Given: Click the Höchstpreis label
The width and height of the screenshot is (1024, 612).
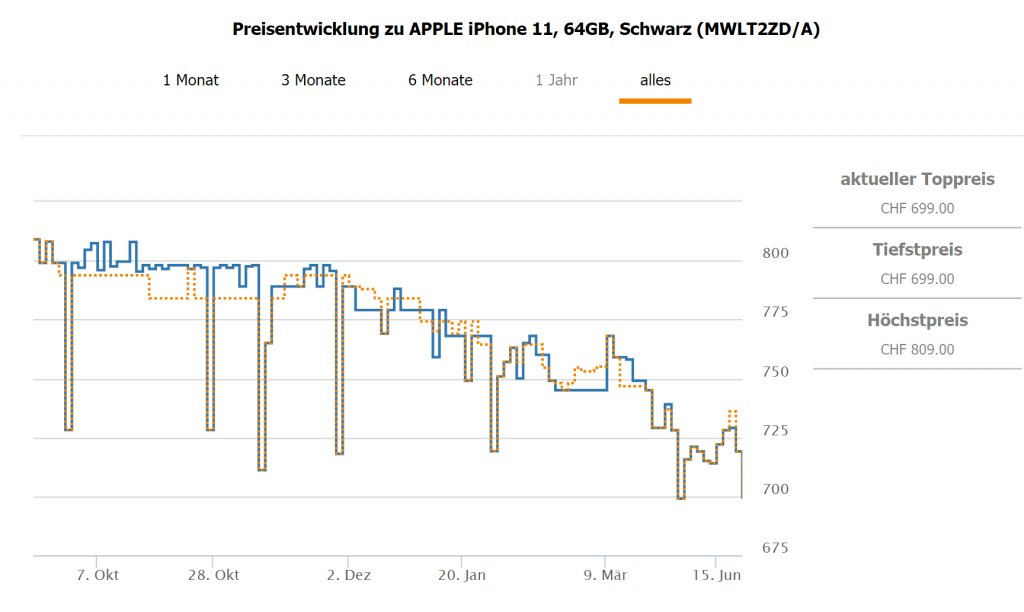Looking at the screenshot, I should (x=917, y=321).
